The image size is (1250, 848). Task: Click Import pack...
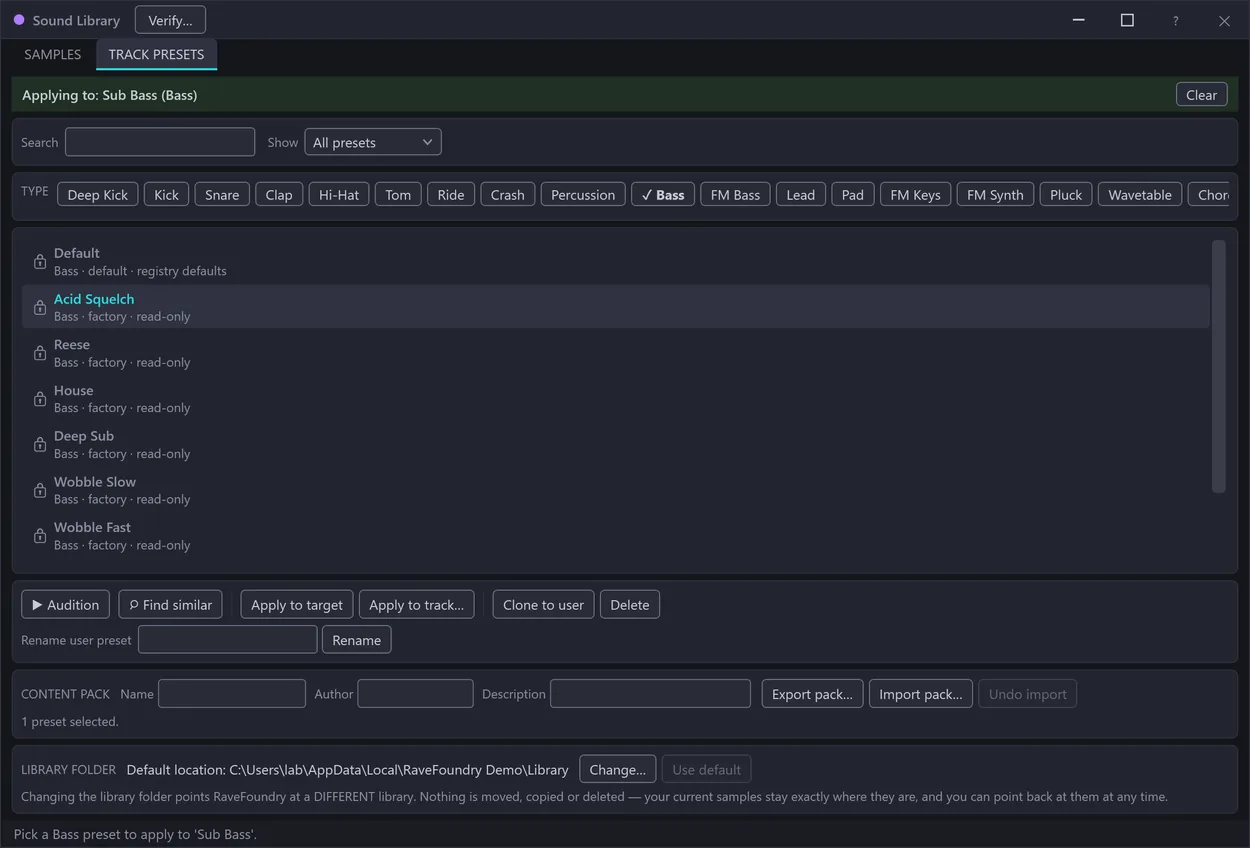tap(921, 694)
